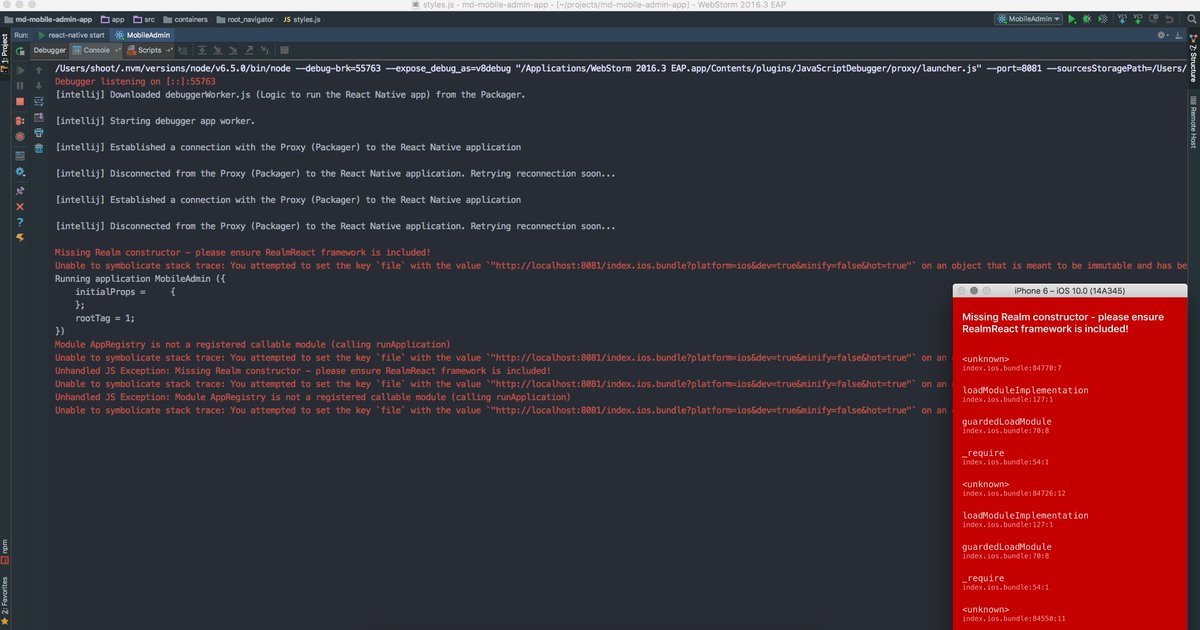
Task: Click the app folder breadcrumb
Action: coord(112,19)
